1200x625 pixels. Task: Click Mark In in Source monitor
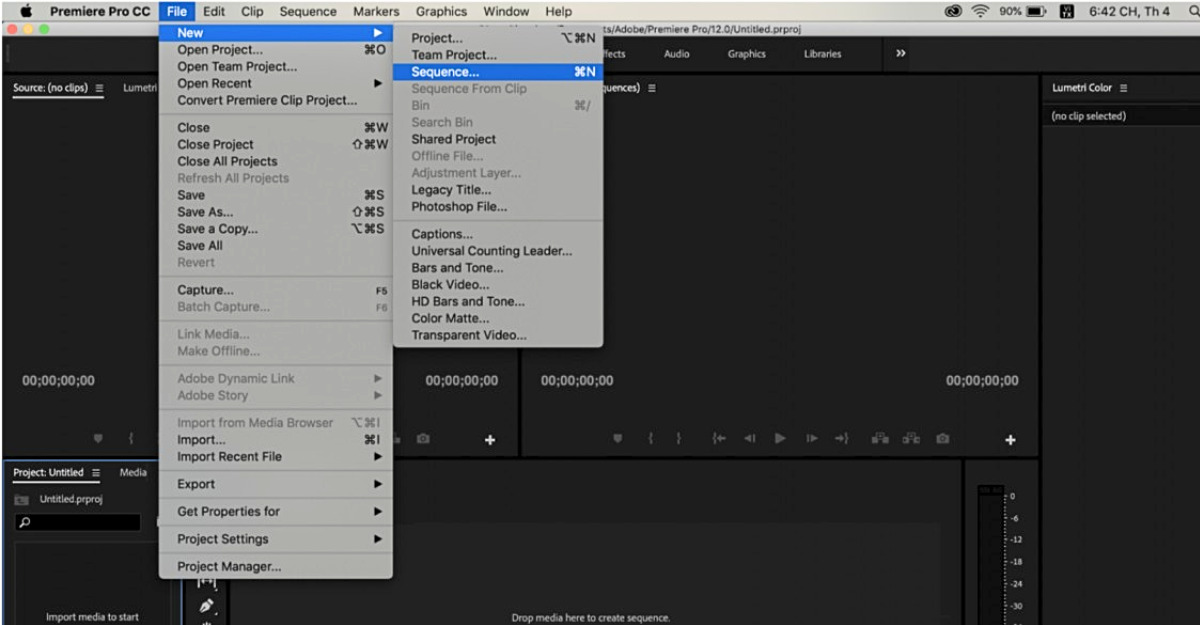131,439
